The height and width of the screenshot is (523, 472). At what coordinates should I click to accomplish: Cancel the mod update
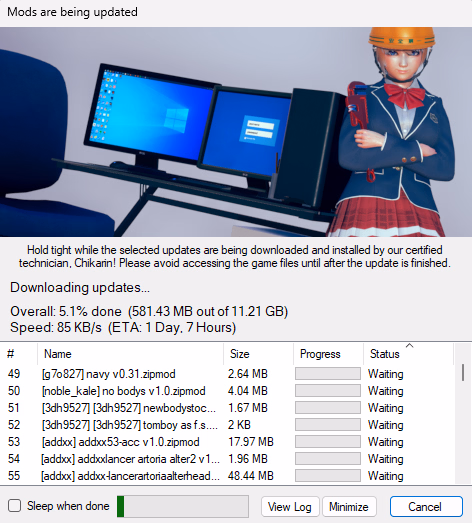coord(426,507)
